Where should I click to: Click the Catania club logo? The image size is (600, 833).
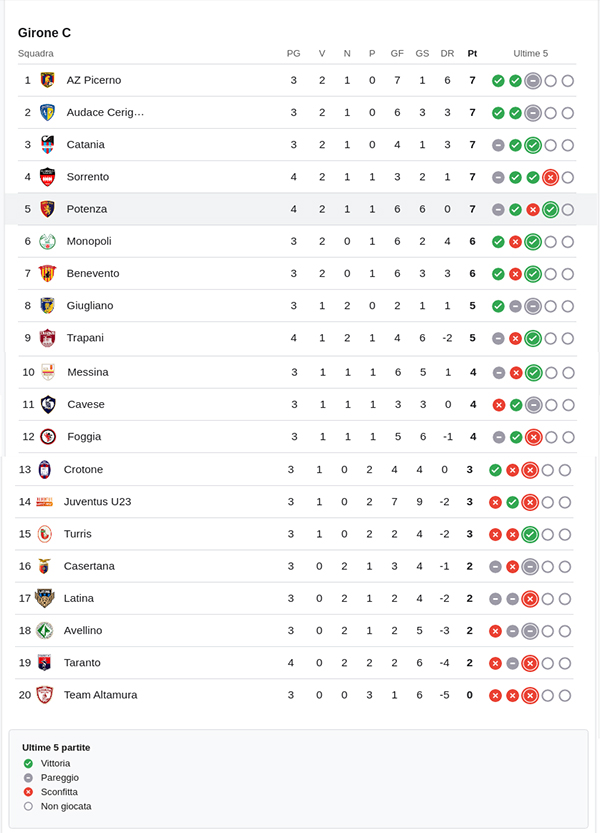(47, 145)
